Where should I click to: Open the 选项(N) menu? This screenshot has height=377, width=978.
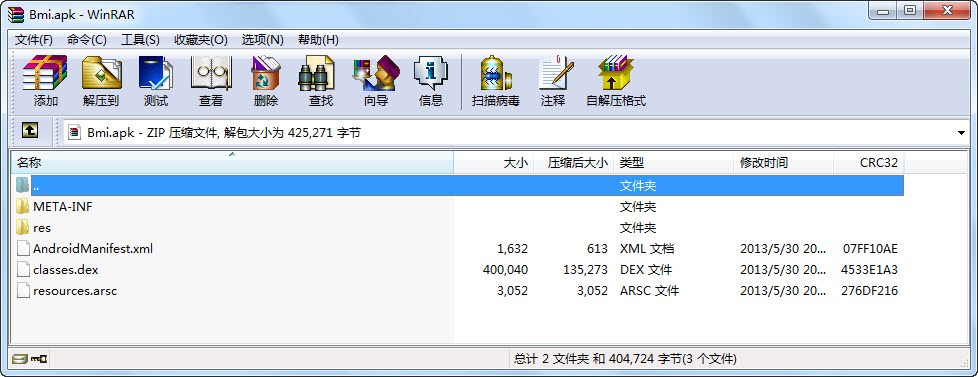(263, 40)
